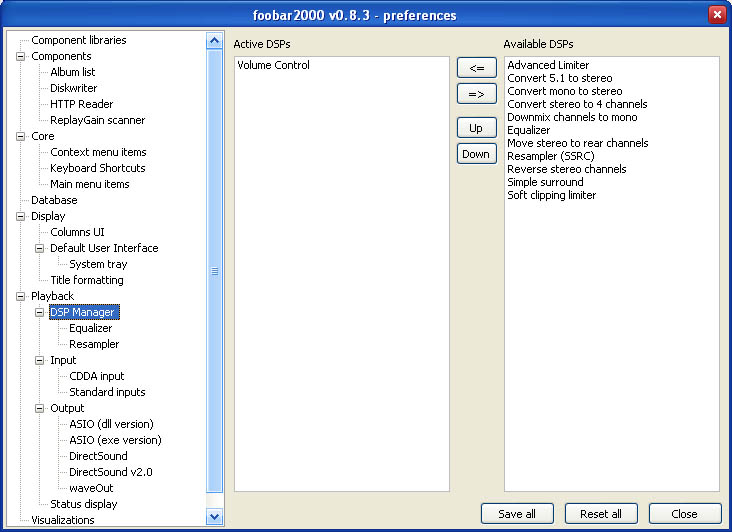Select Columns UI settings
The width and height of the screenshot is (732, 532).
pyautogui.click(x=77, y=232)
